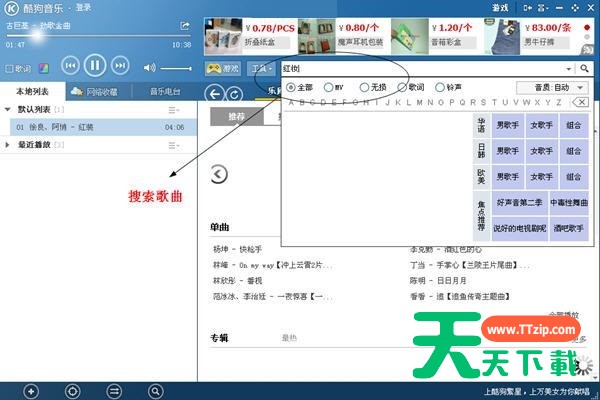Open 酒吧歌手 recommendation

[x=569, y=229]
